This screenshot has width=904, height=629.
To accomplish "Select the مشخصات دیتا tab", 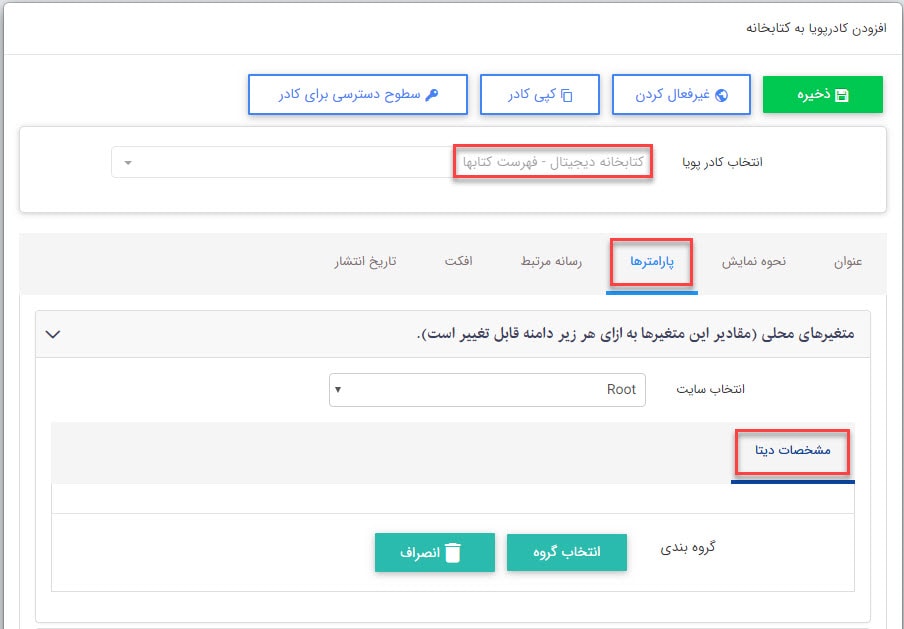I will point(793,452).
